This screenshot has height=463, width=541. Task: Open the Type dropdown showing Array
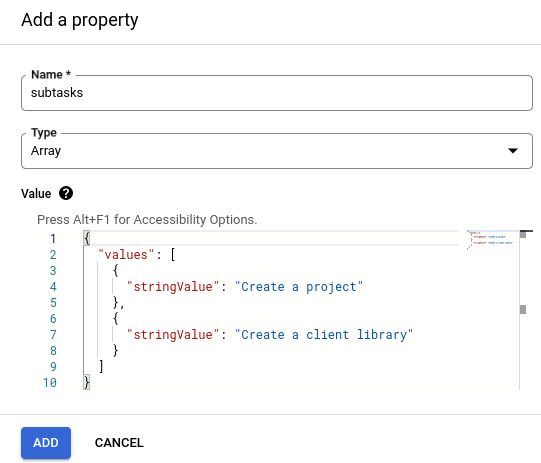pos(277,151)
